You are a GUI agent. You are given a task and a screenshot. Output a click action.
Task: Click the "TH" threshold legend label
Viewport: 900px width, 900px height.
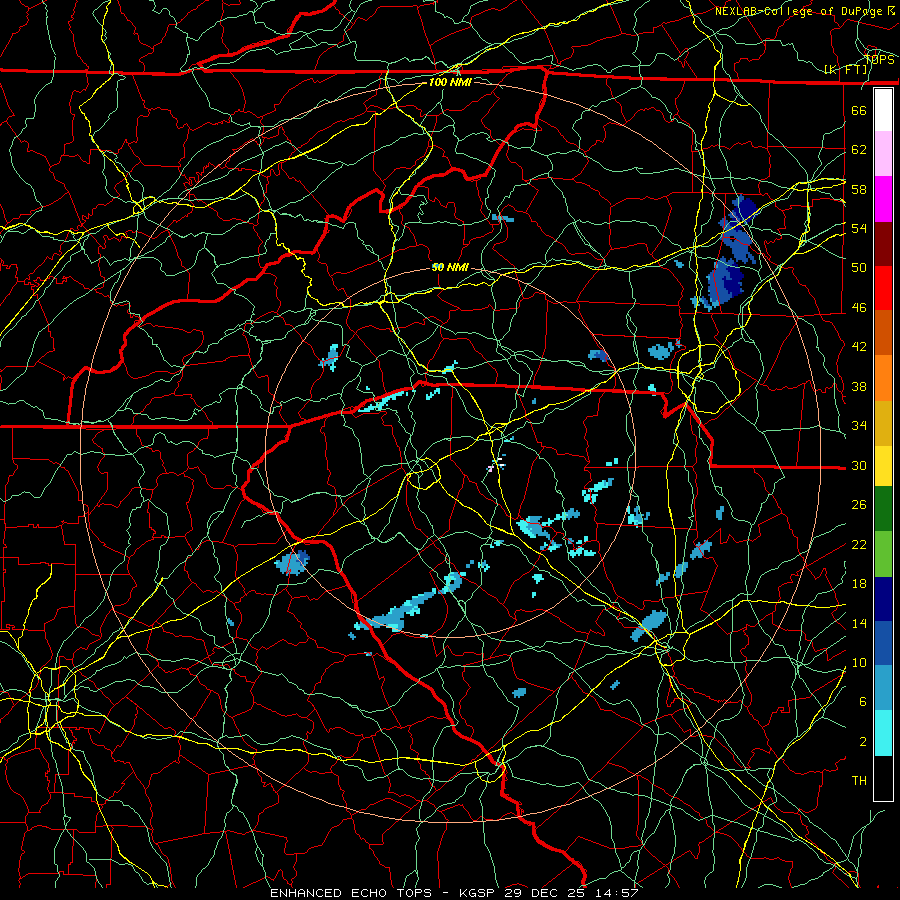859,781
